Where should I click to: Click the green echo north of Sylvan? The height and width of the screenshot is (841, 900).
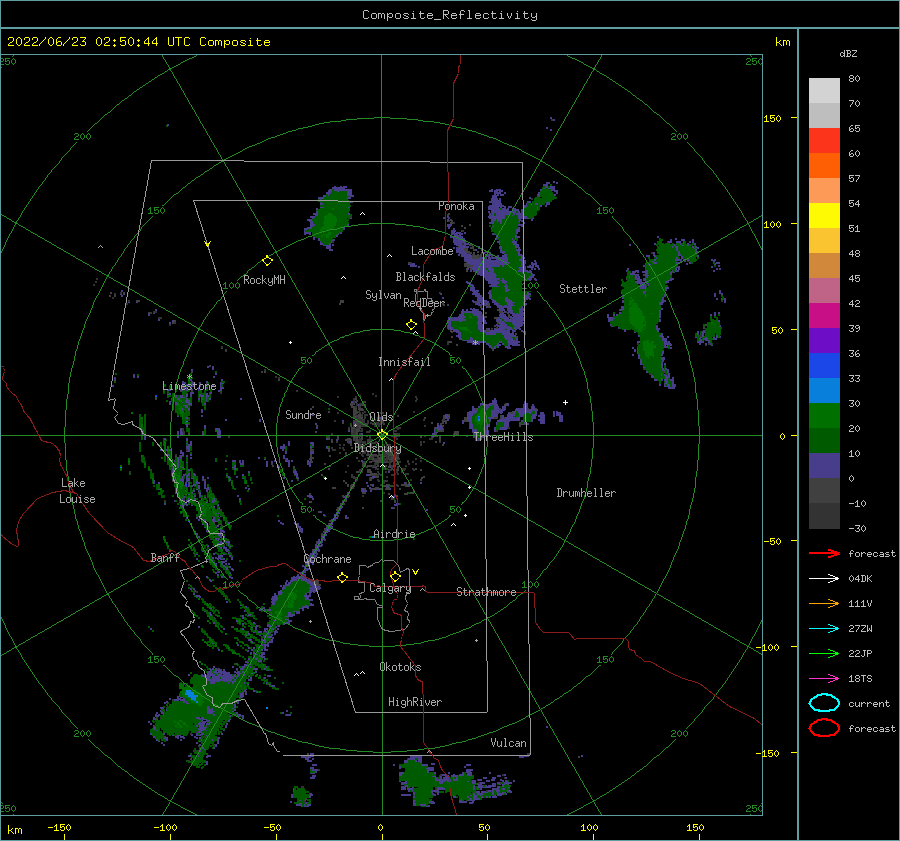click(x=331, y=216)
